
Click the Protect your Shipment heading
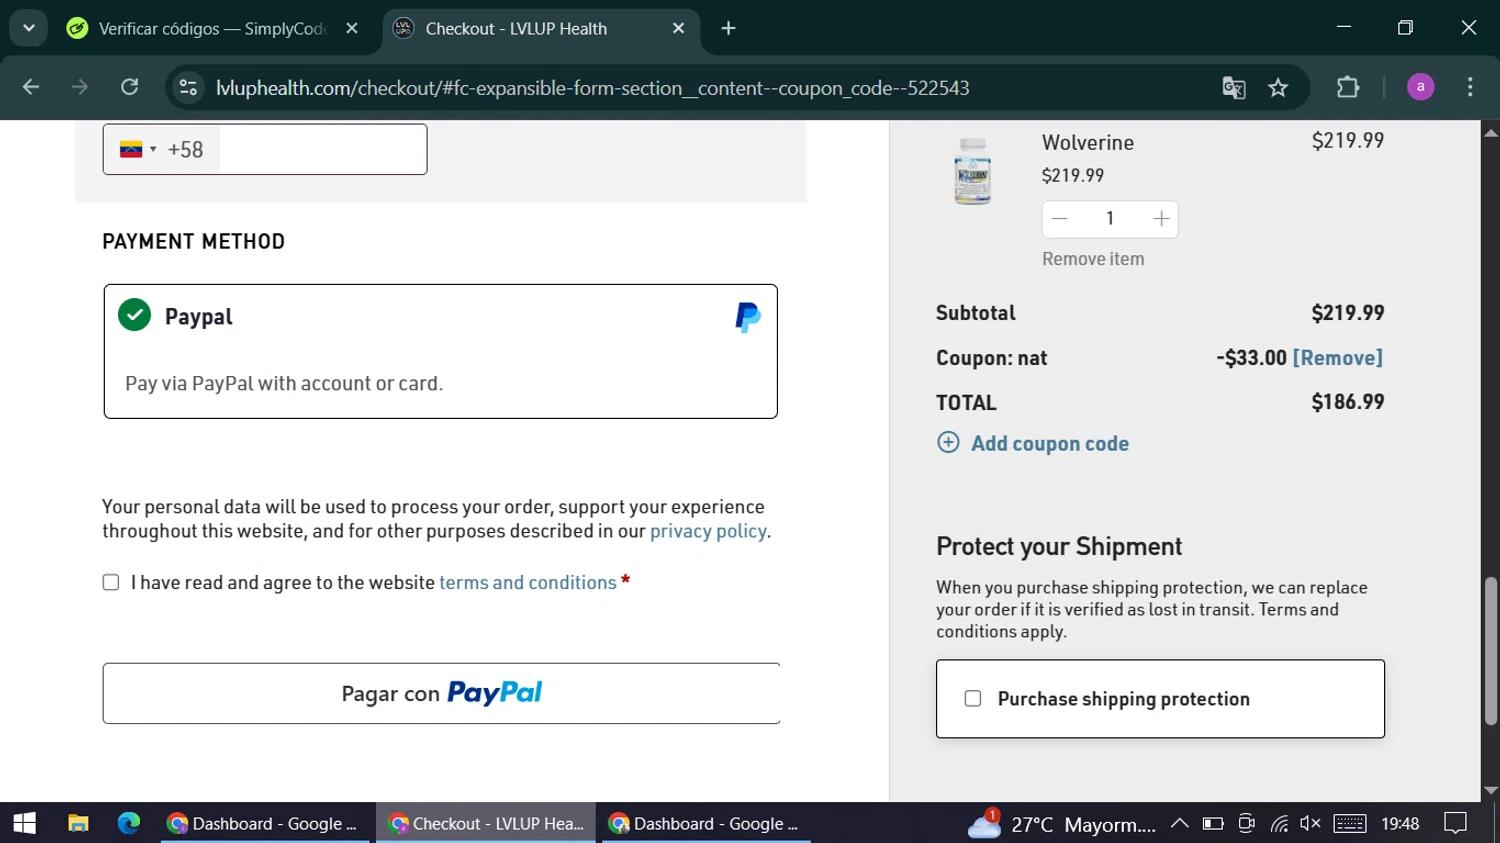[x=1059, y=546]
